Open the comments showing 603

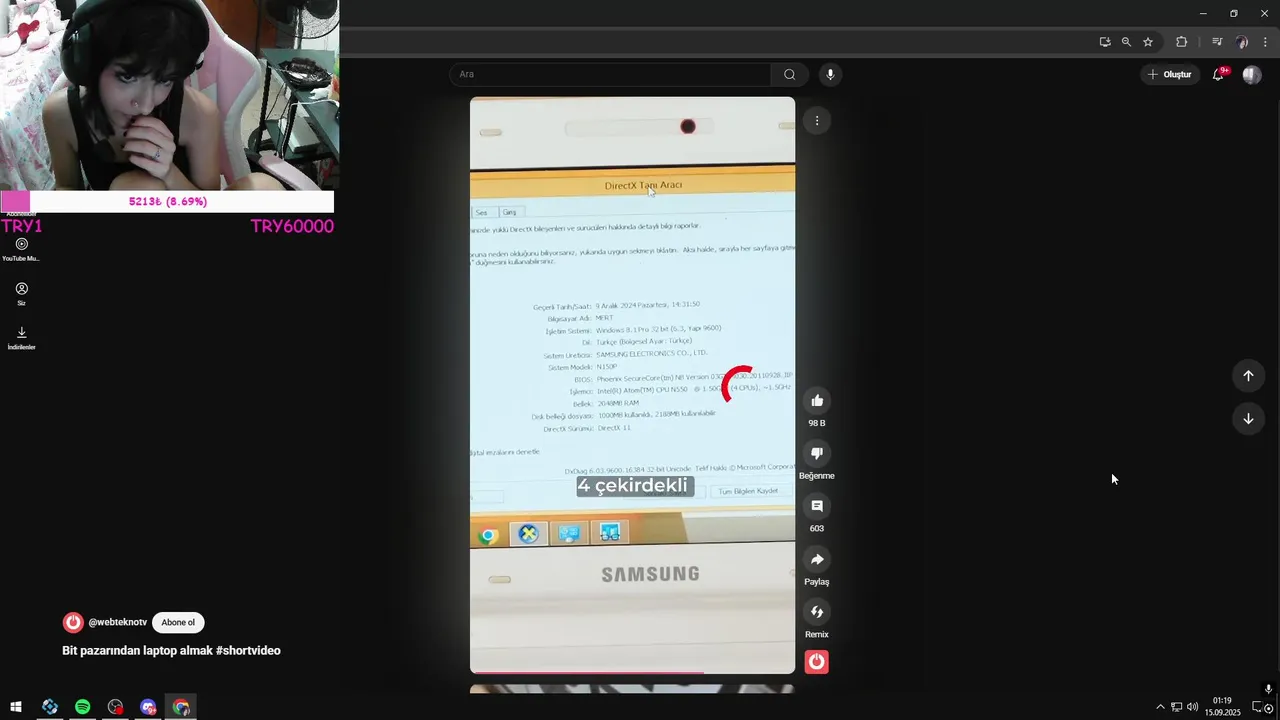tap(817, 507)
